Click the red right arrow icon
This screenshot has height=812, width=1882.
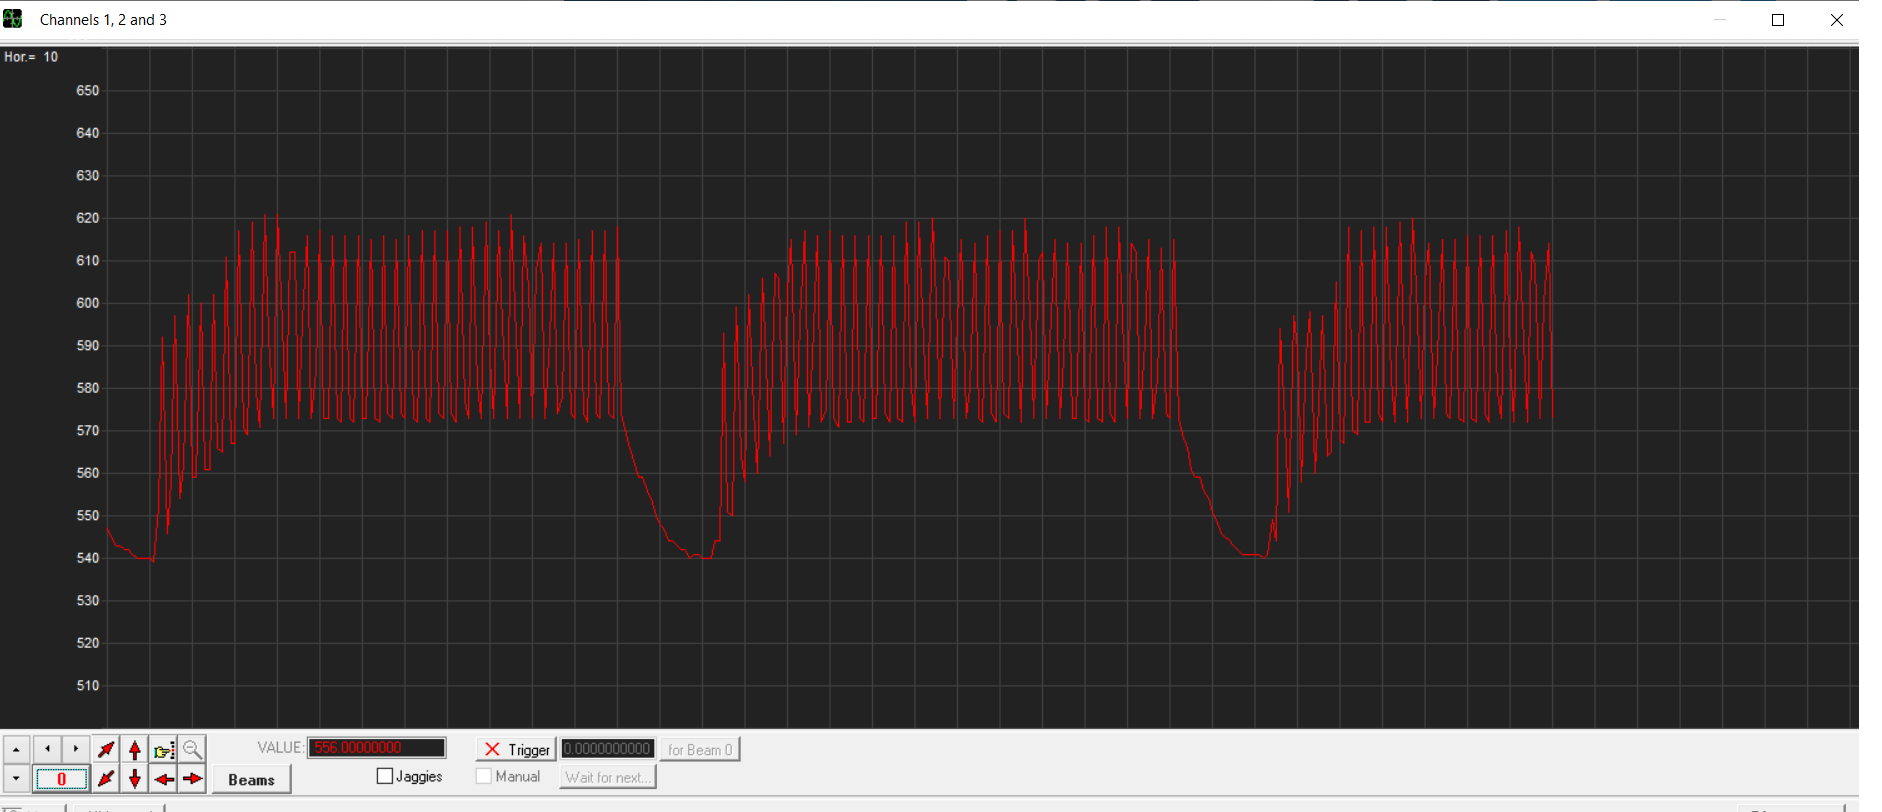192,778
